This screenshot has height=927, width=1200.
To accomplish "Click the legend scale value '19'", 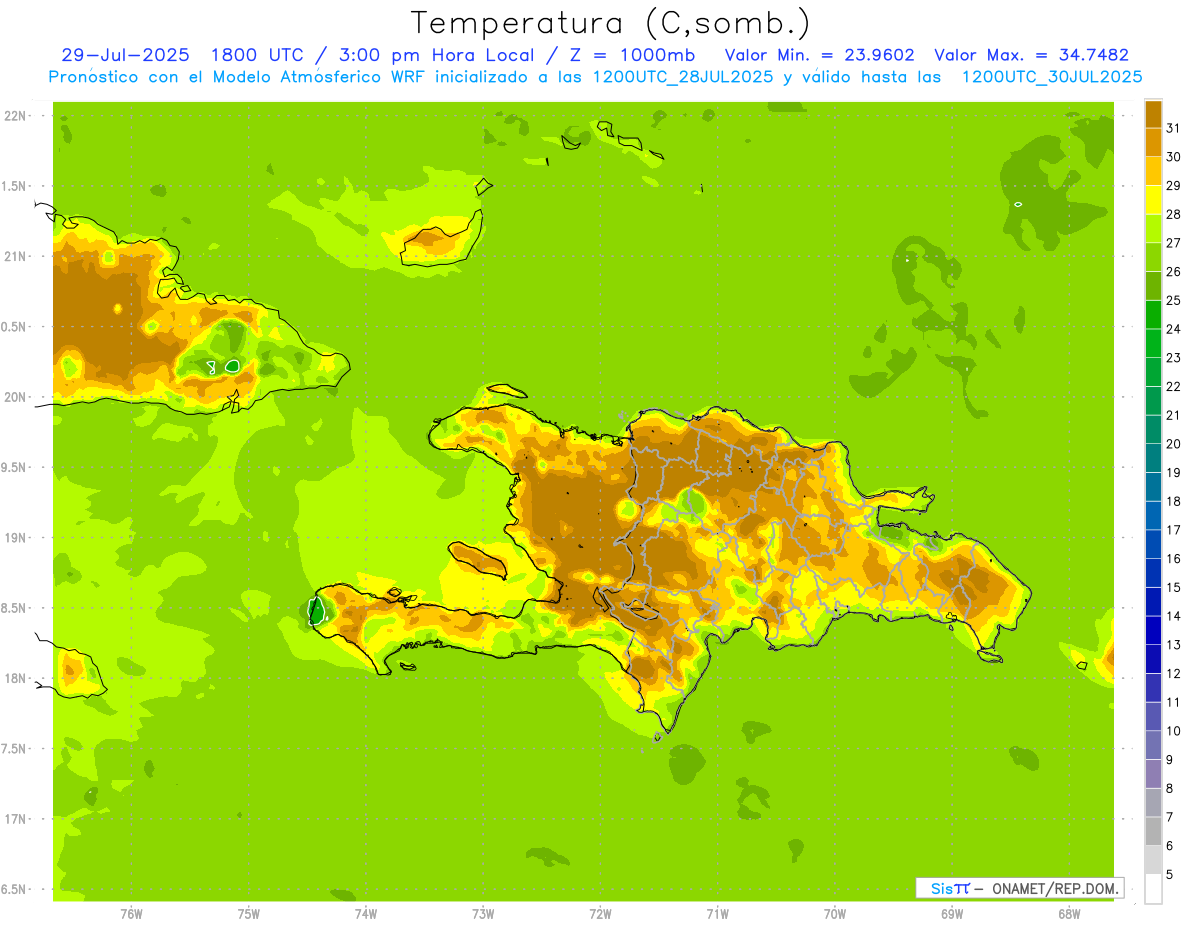I will coord(1173,473).
